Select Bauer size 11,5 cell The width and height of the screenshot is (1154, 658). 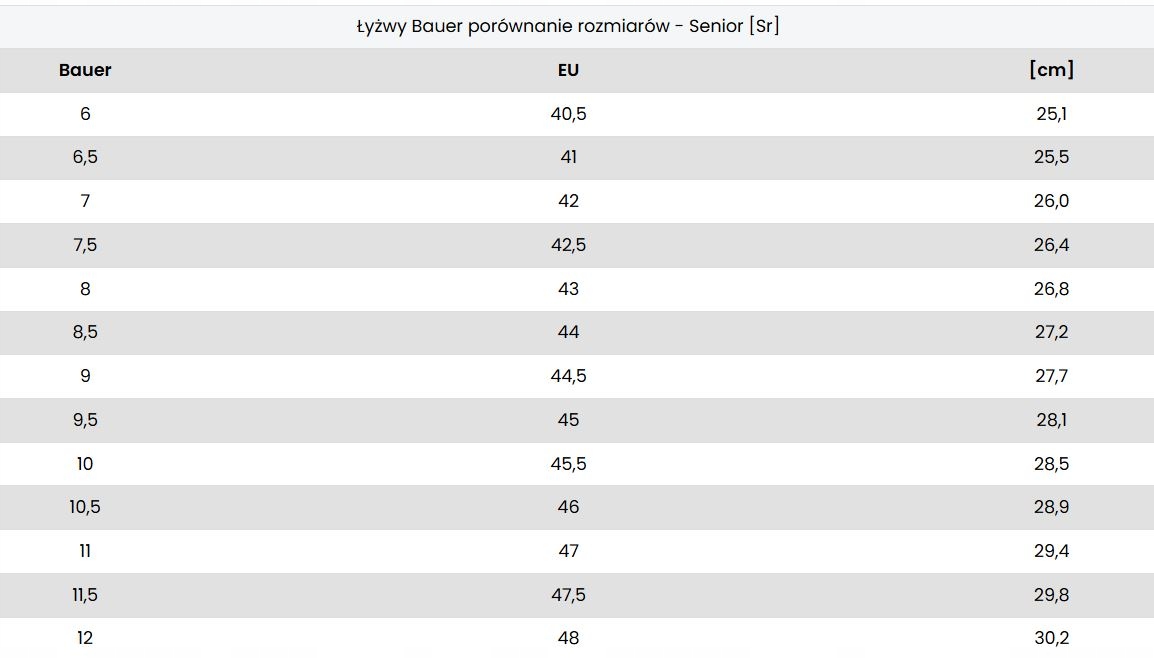(85, 595)
